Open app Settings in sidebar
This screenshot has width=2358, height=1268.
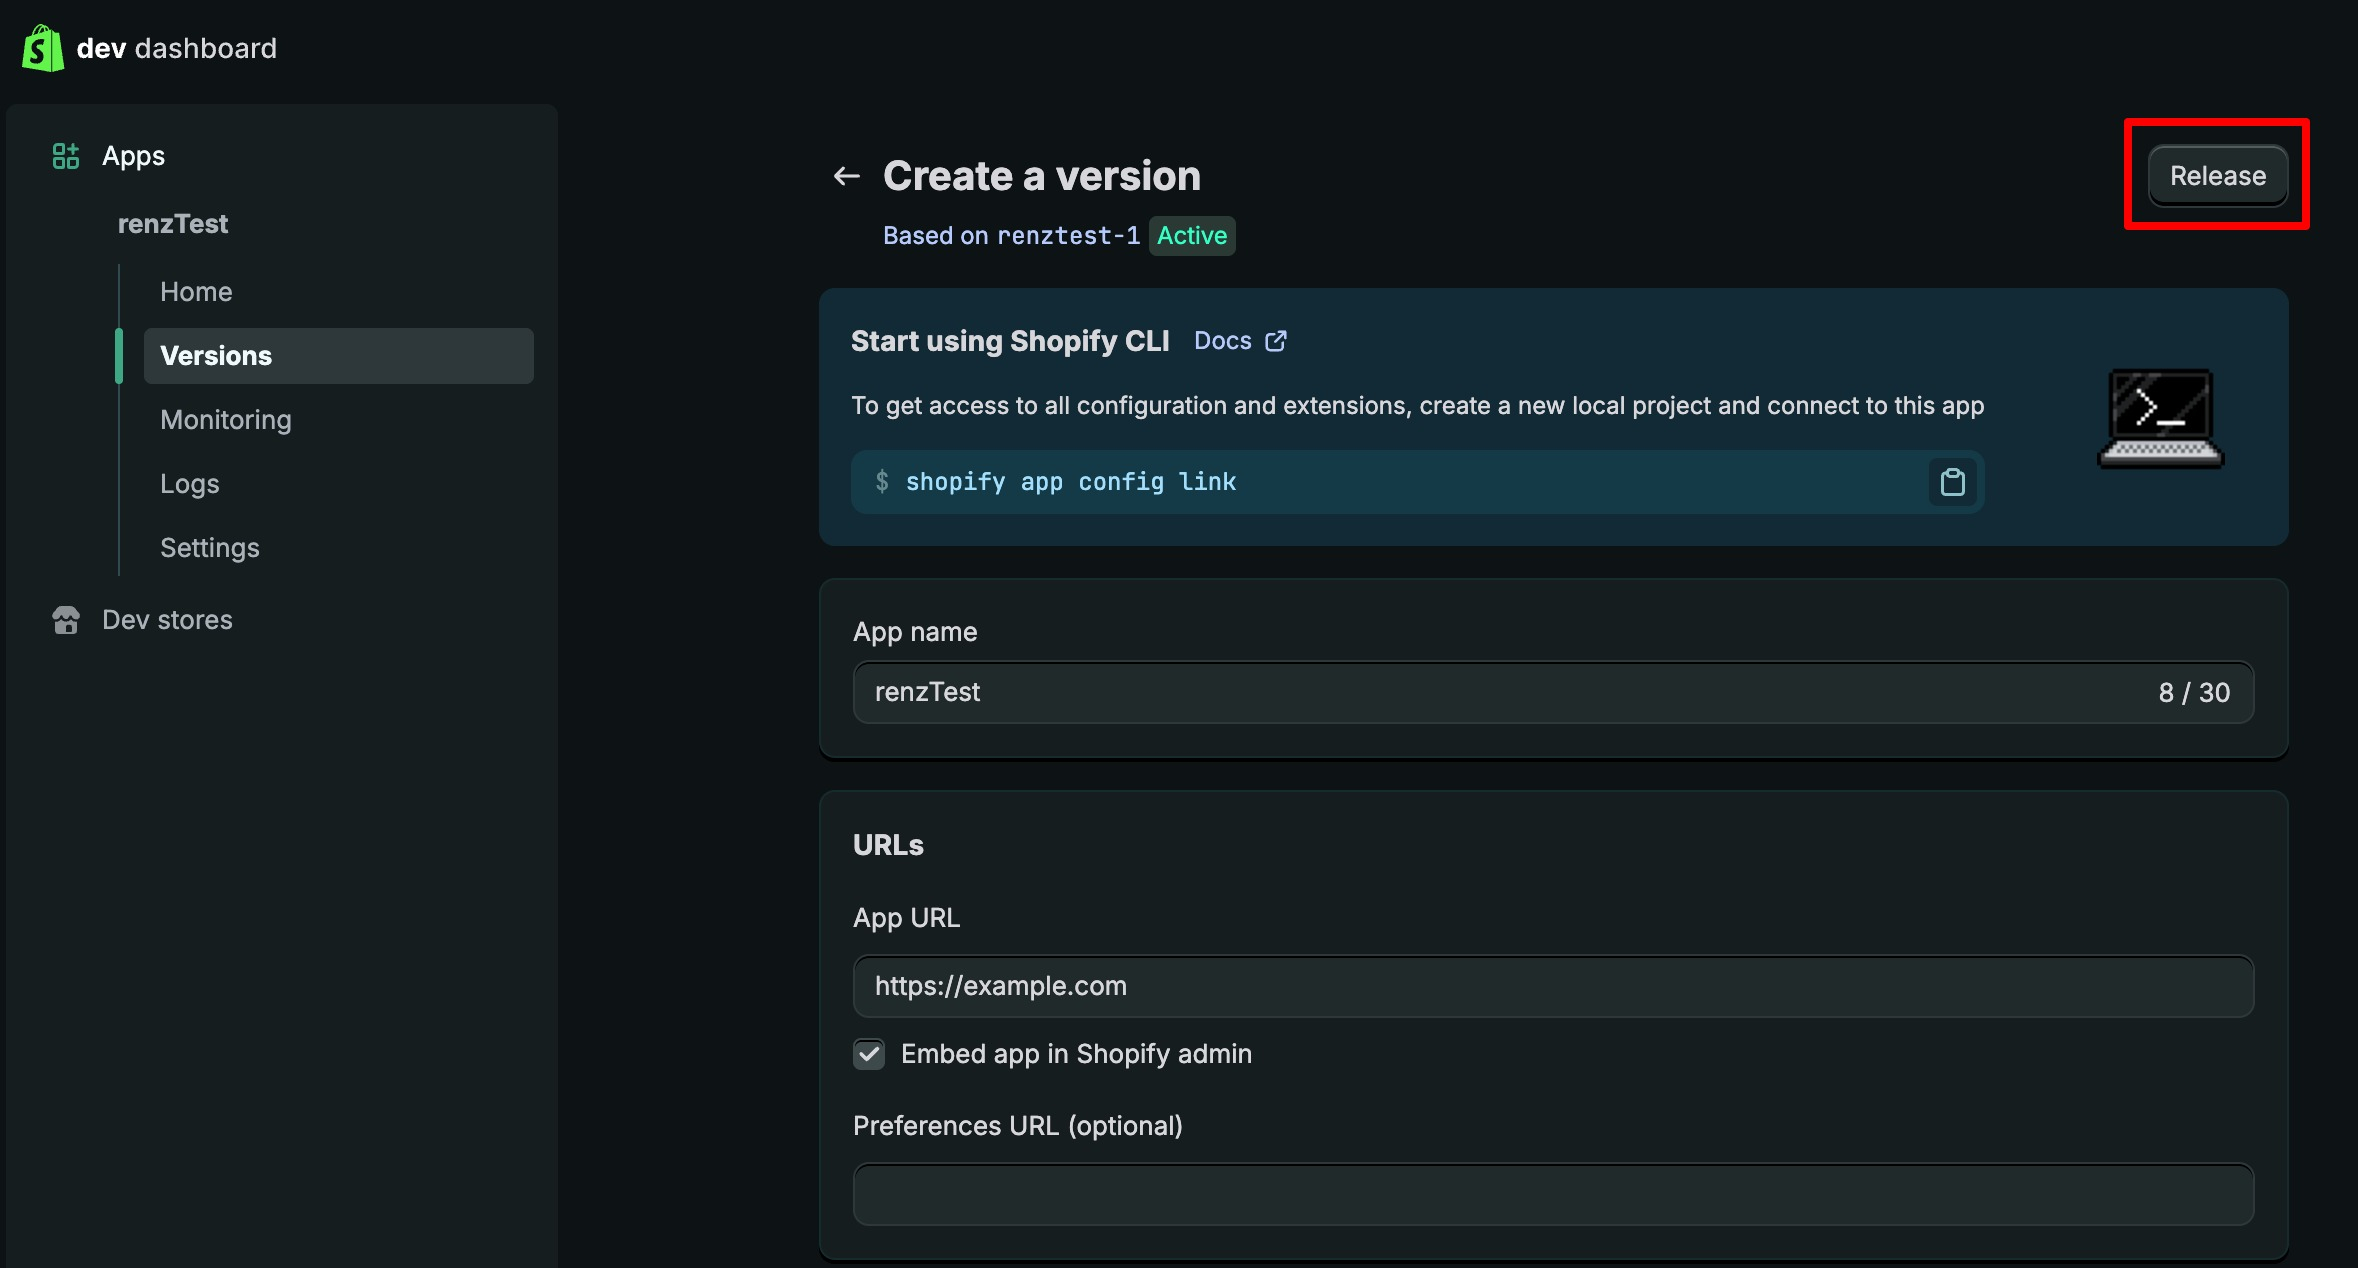point(210,548)
